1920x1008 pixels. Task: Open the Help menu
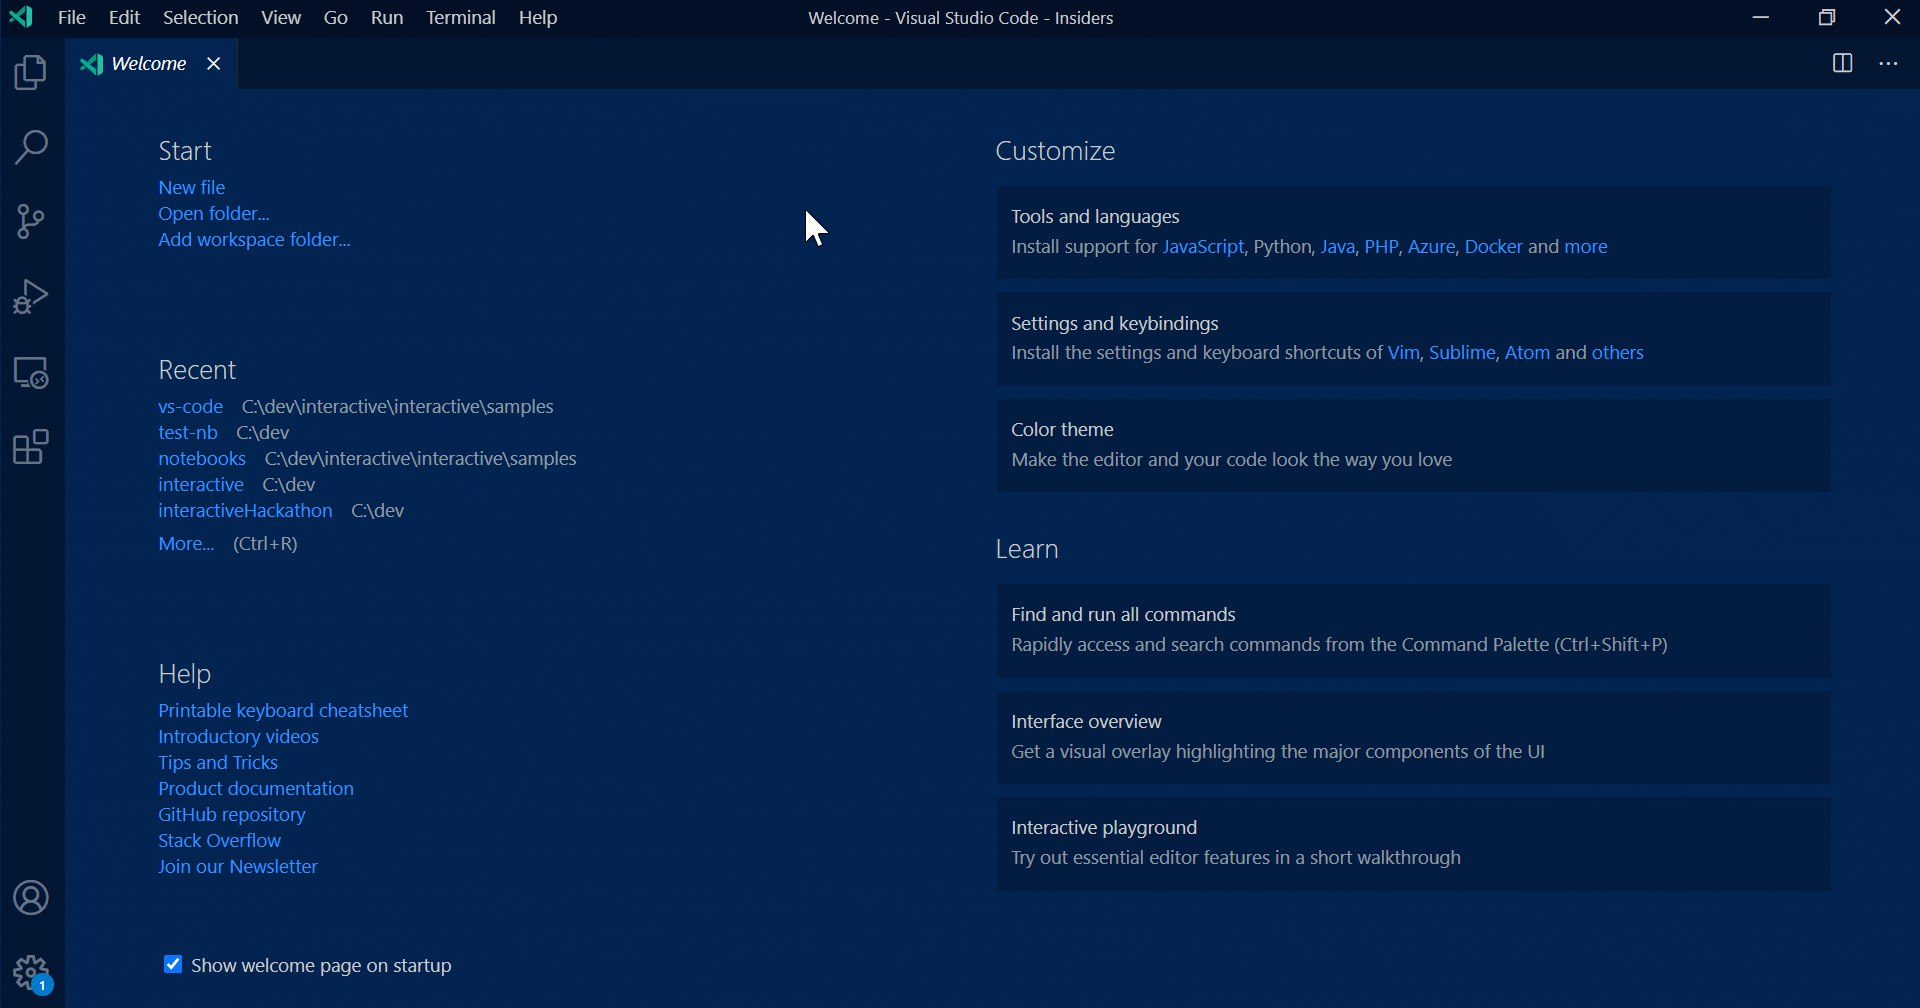[x=538, y=18]
